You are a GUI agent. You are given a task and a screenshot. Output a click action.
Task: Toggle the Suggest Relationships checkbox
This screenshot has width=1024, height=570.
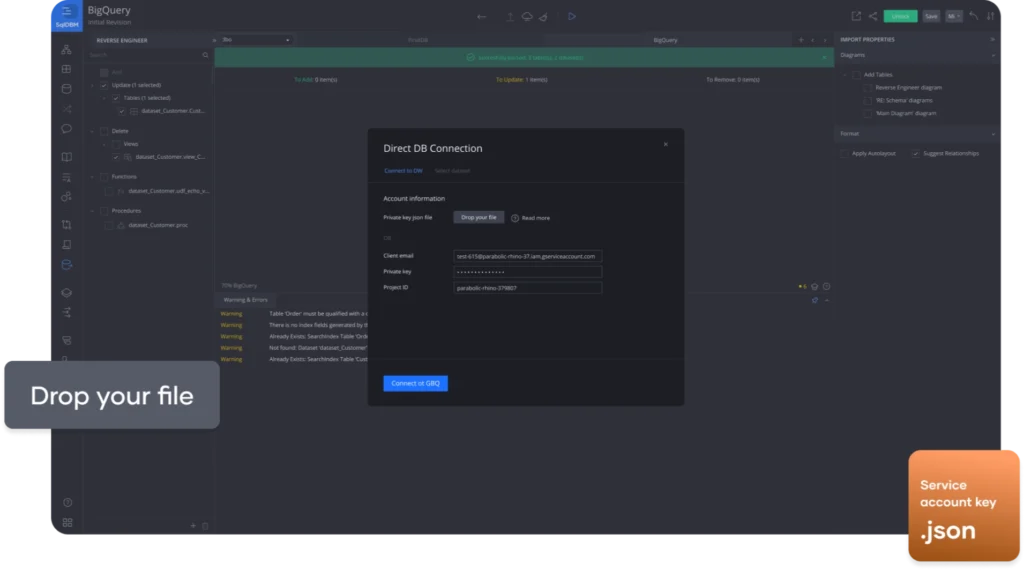[916, 153]
